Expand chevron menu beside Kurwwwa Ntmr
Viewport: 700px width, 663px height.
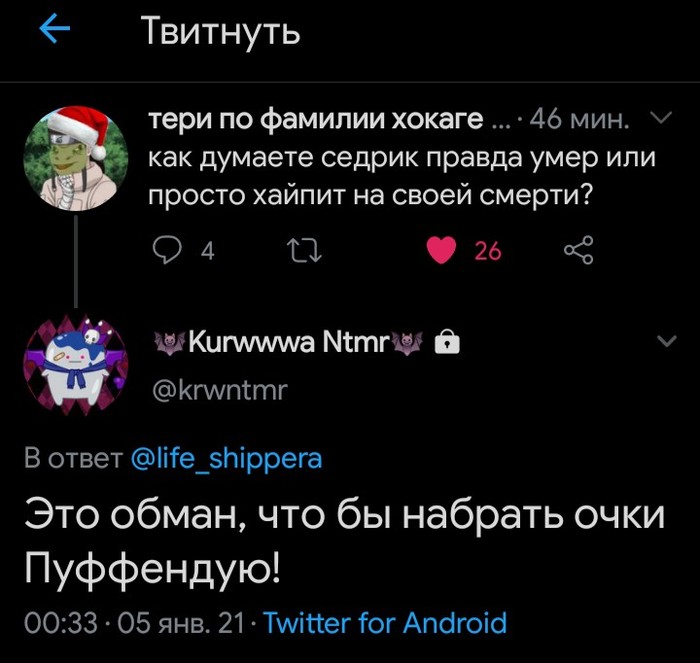pos(667,341)
